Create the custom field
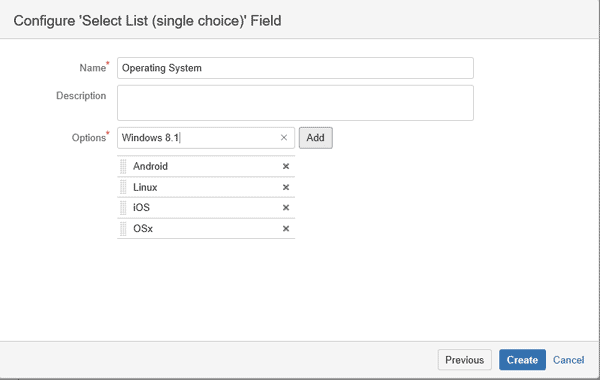This screenshot has height=380, width=600. point(522,360)
